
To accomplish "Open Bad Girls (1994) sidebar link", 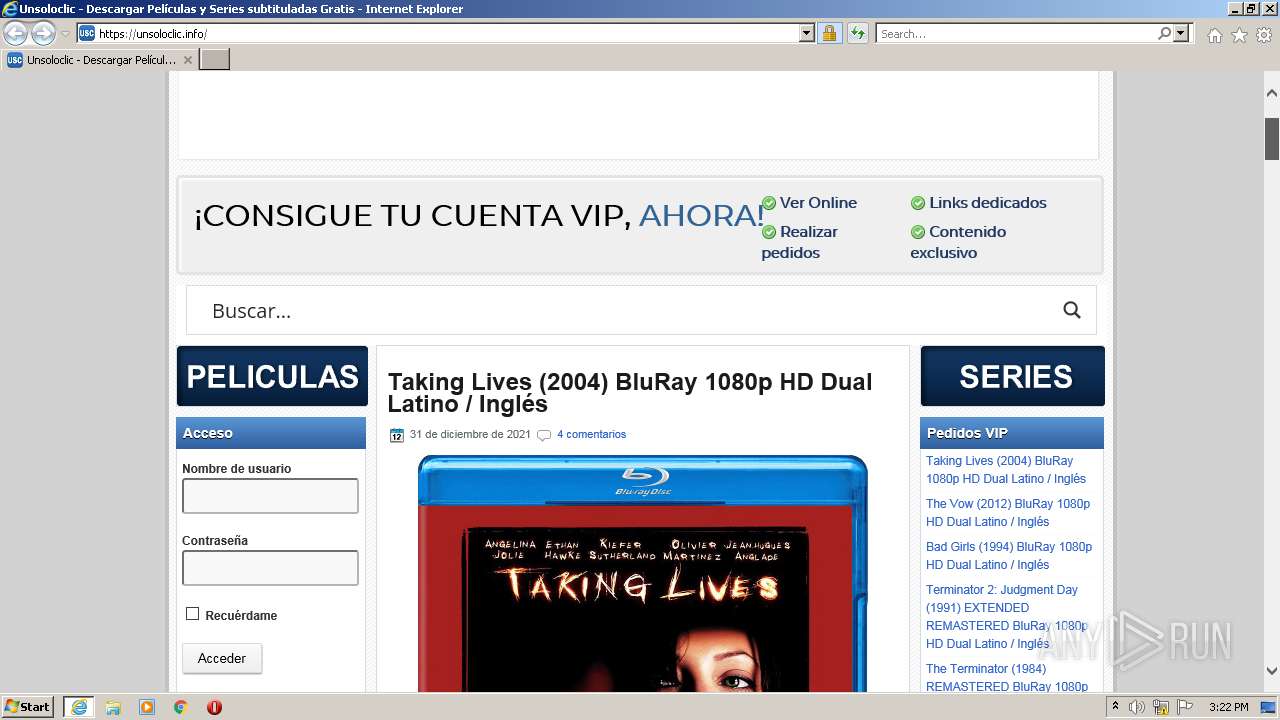I will click(x=1009, y=556).
